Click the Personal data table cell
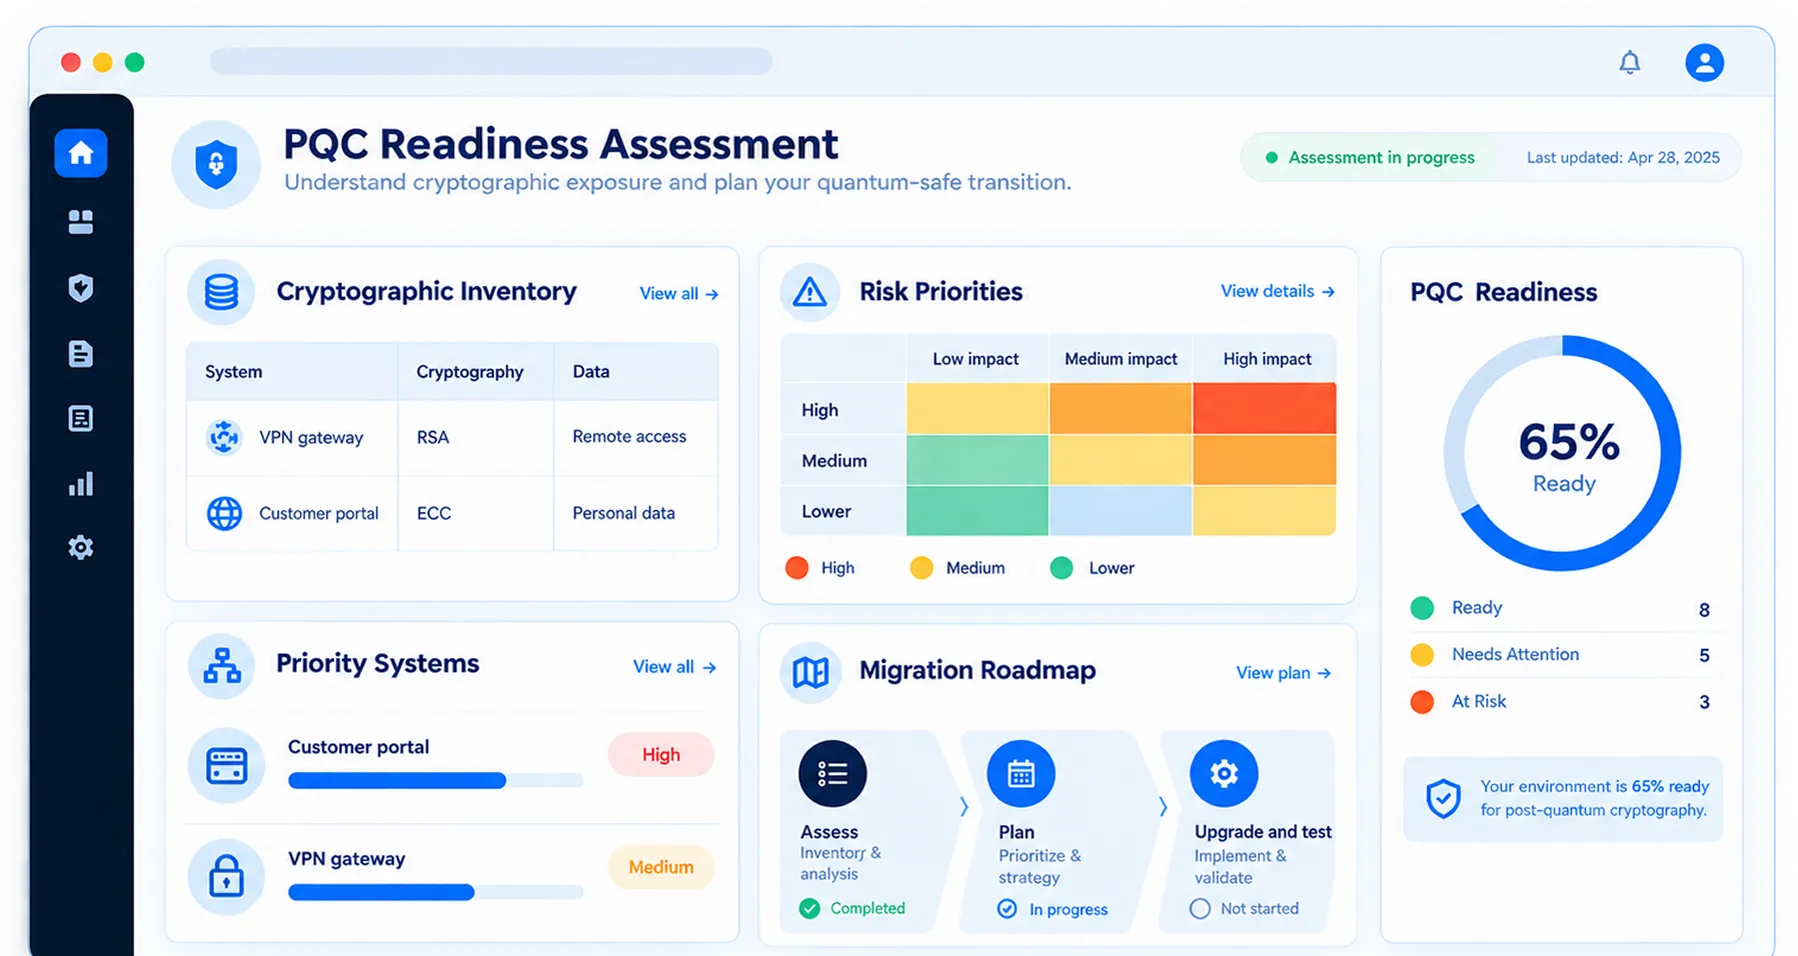The width and height of the screenshot is (1798, 956). pos(635,513)
